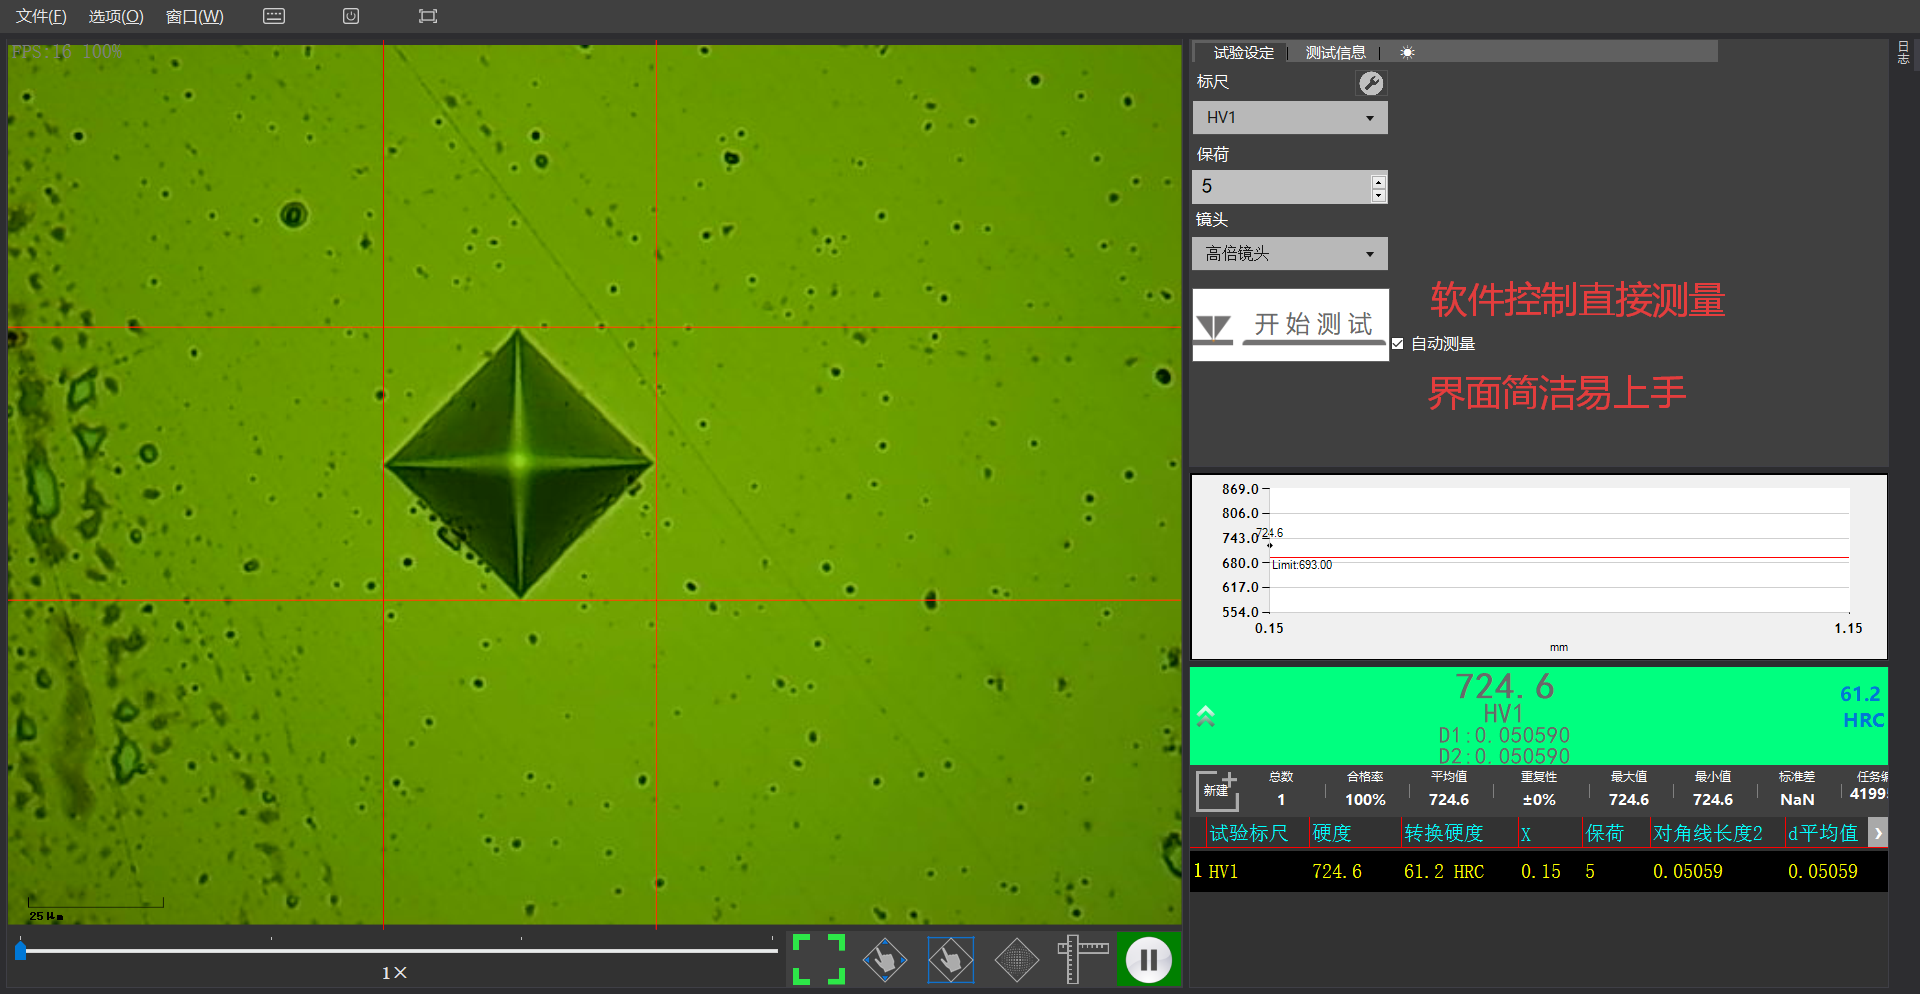Viewport: 1920px width, 994px height.
Task: Open the 文件 menu
Action: tap(41, 16)
